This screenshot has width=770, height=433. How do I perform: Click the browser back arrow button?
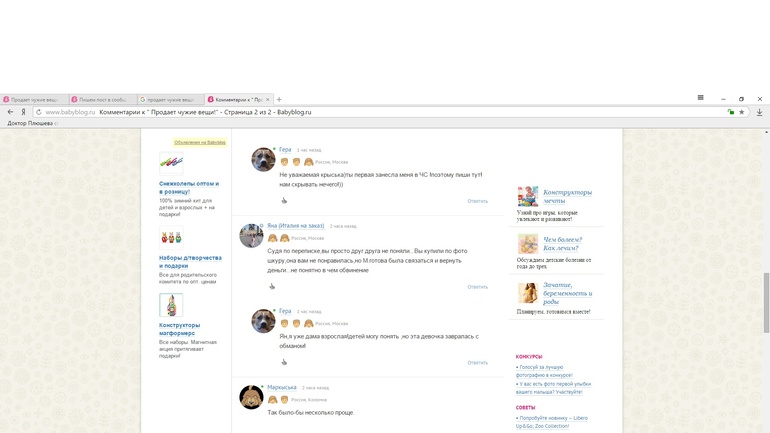tap(10, 112)
